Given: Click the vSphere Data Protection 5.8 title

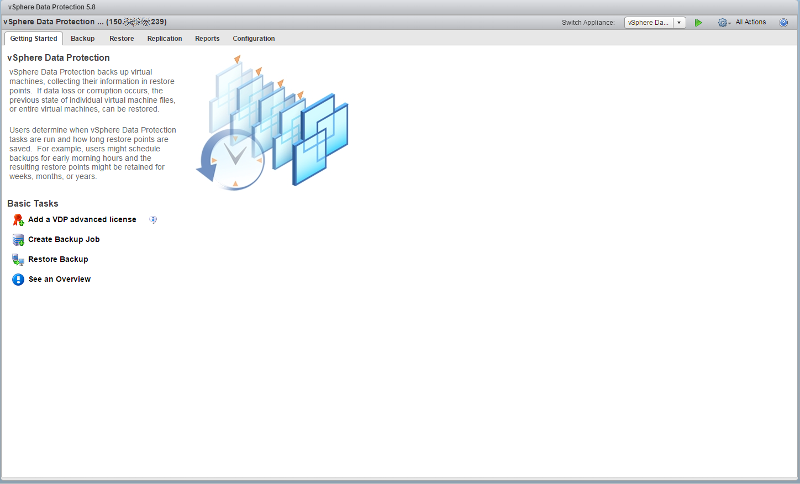Looking at the screenshot, I should [52, 7].
